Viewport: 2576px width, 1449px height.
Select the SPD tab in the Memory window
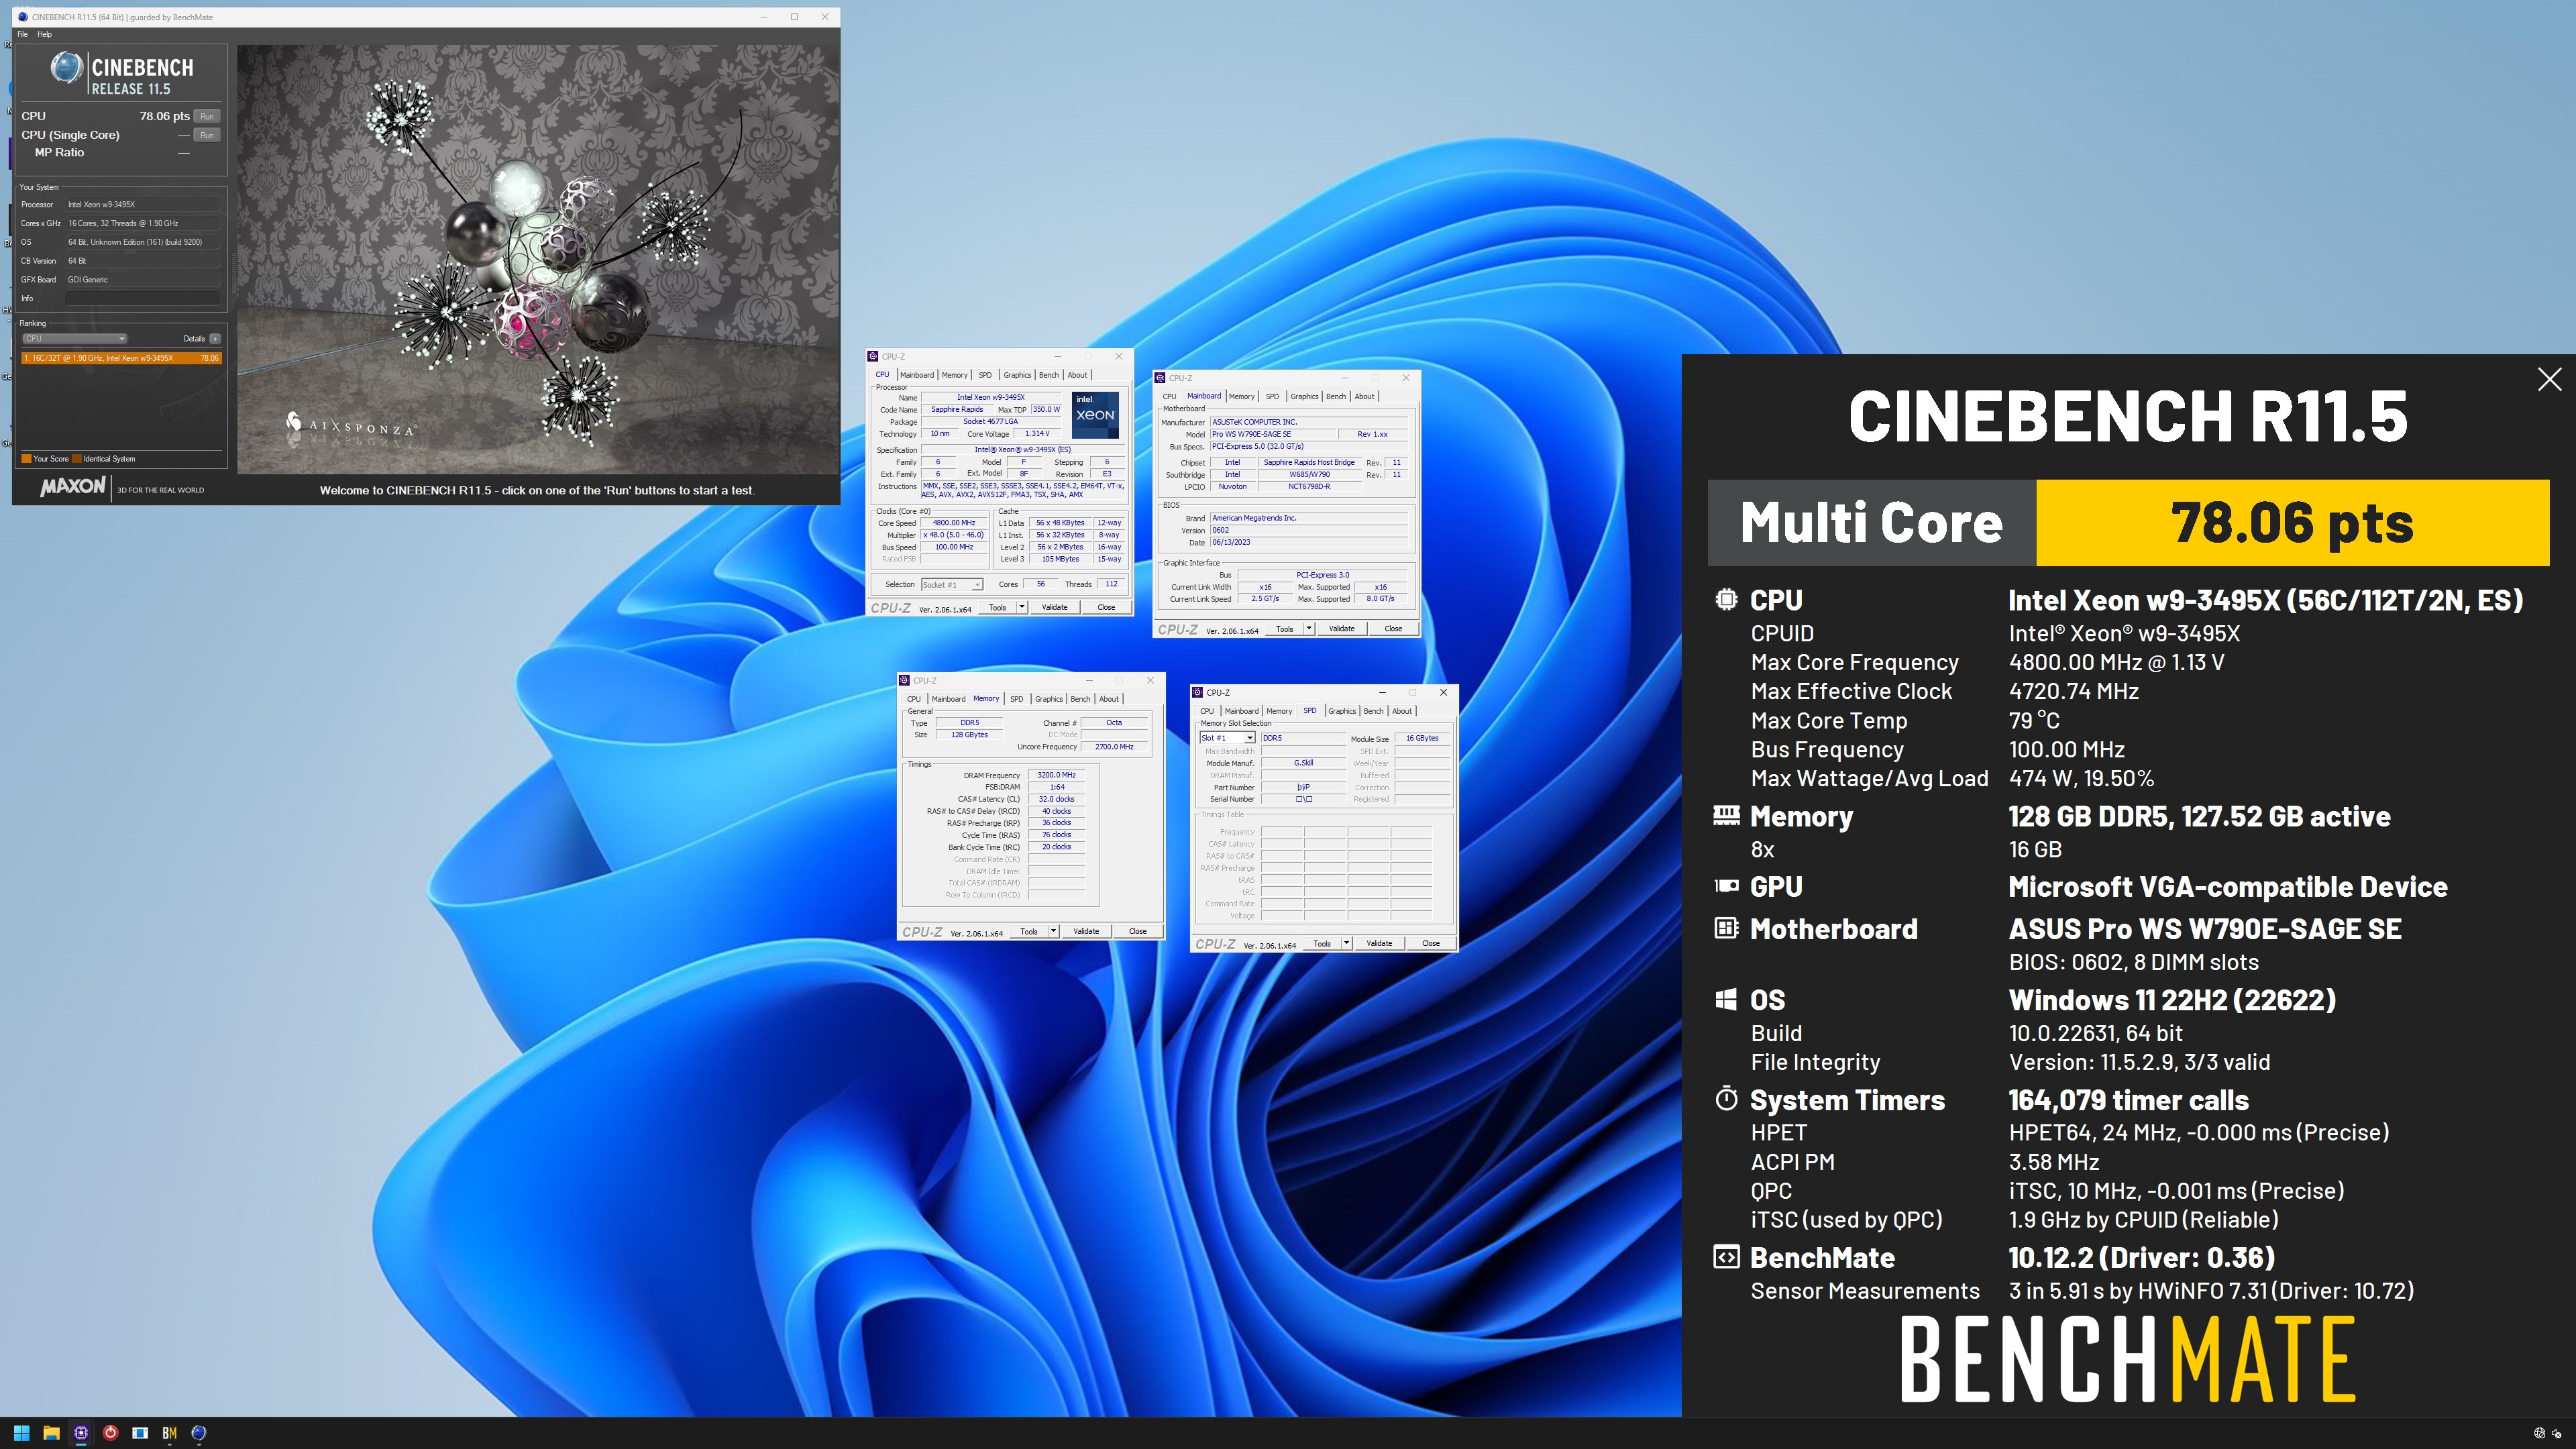(x=1016, y=699)
